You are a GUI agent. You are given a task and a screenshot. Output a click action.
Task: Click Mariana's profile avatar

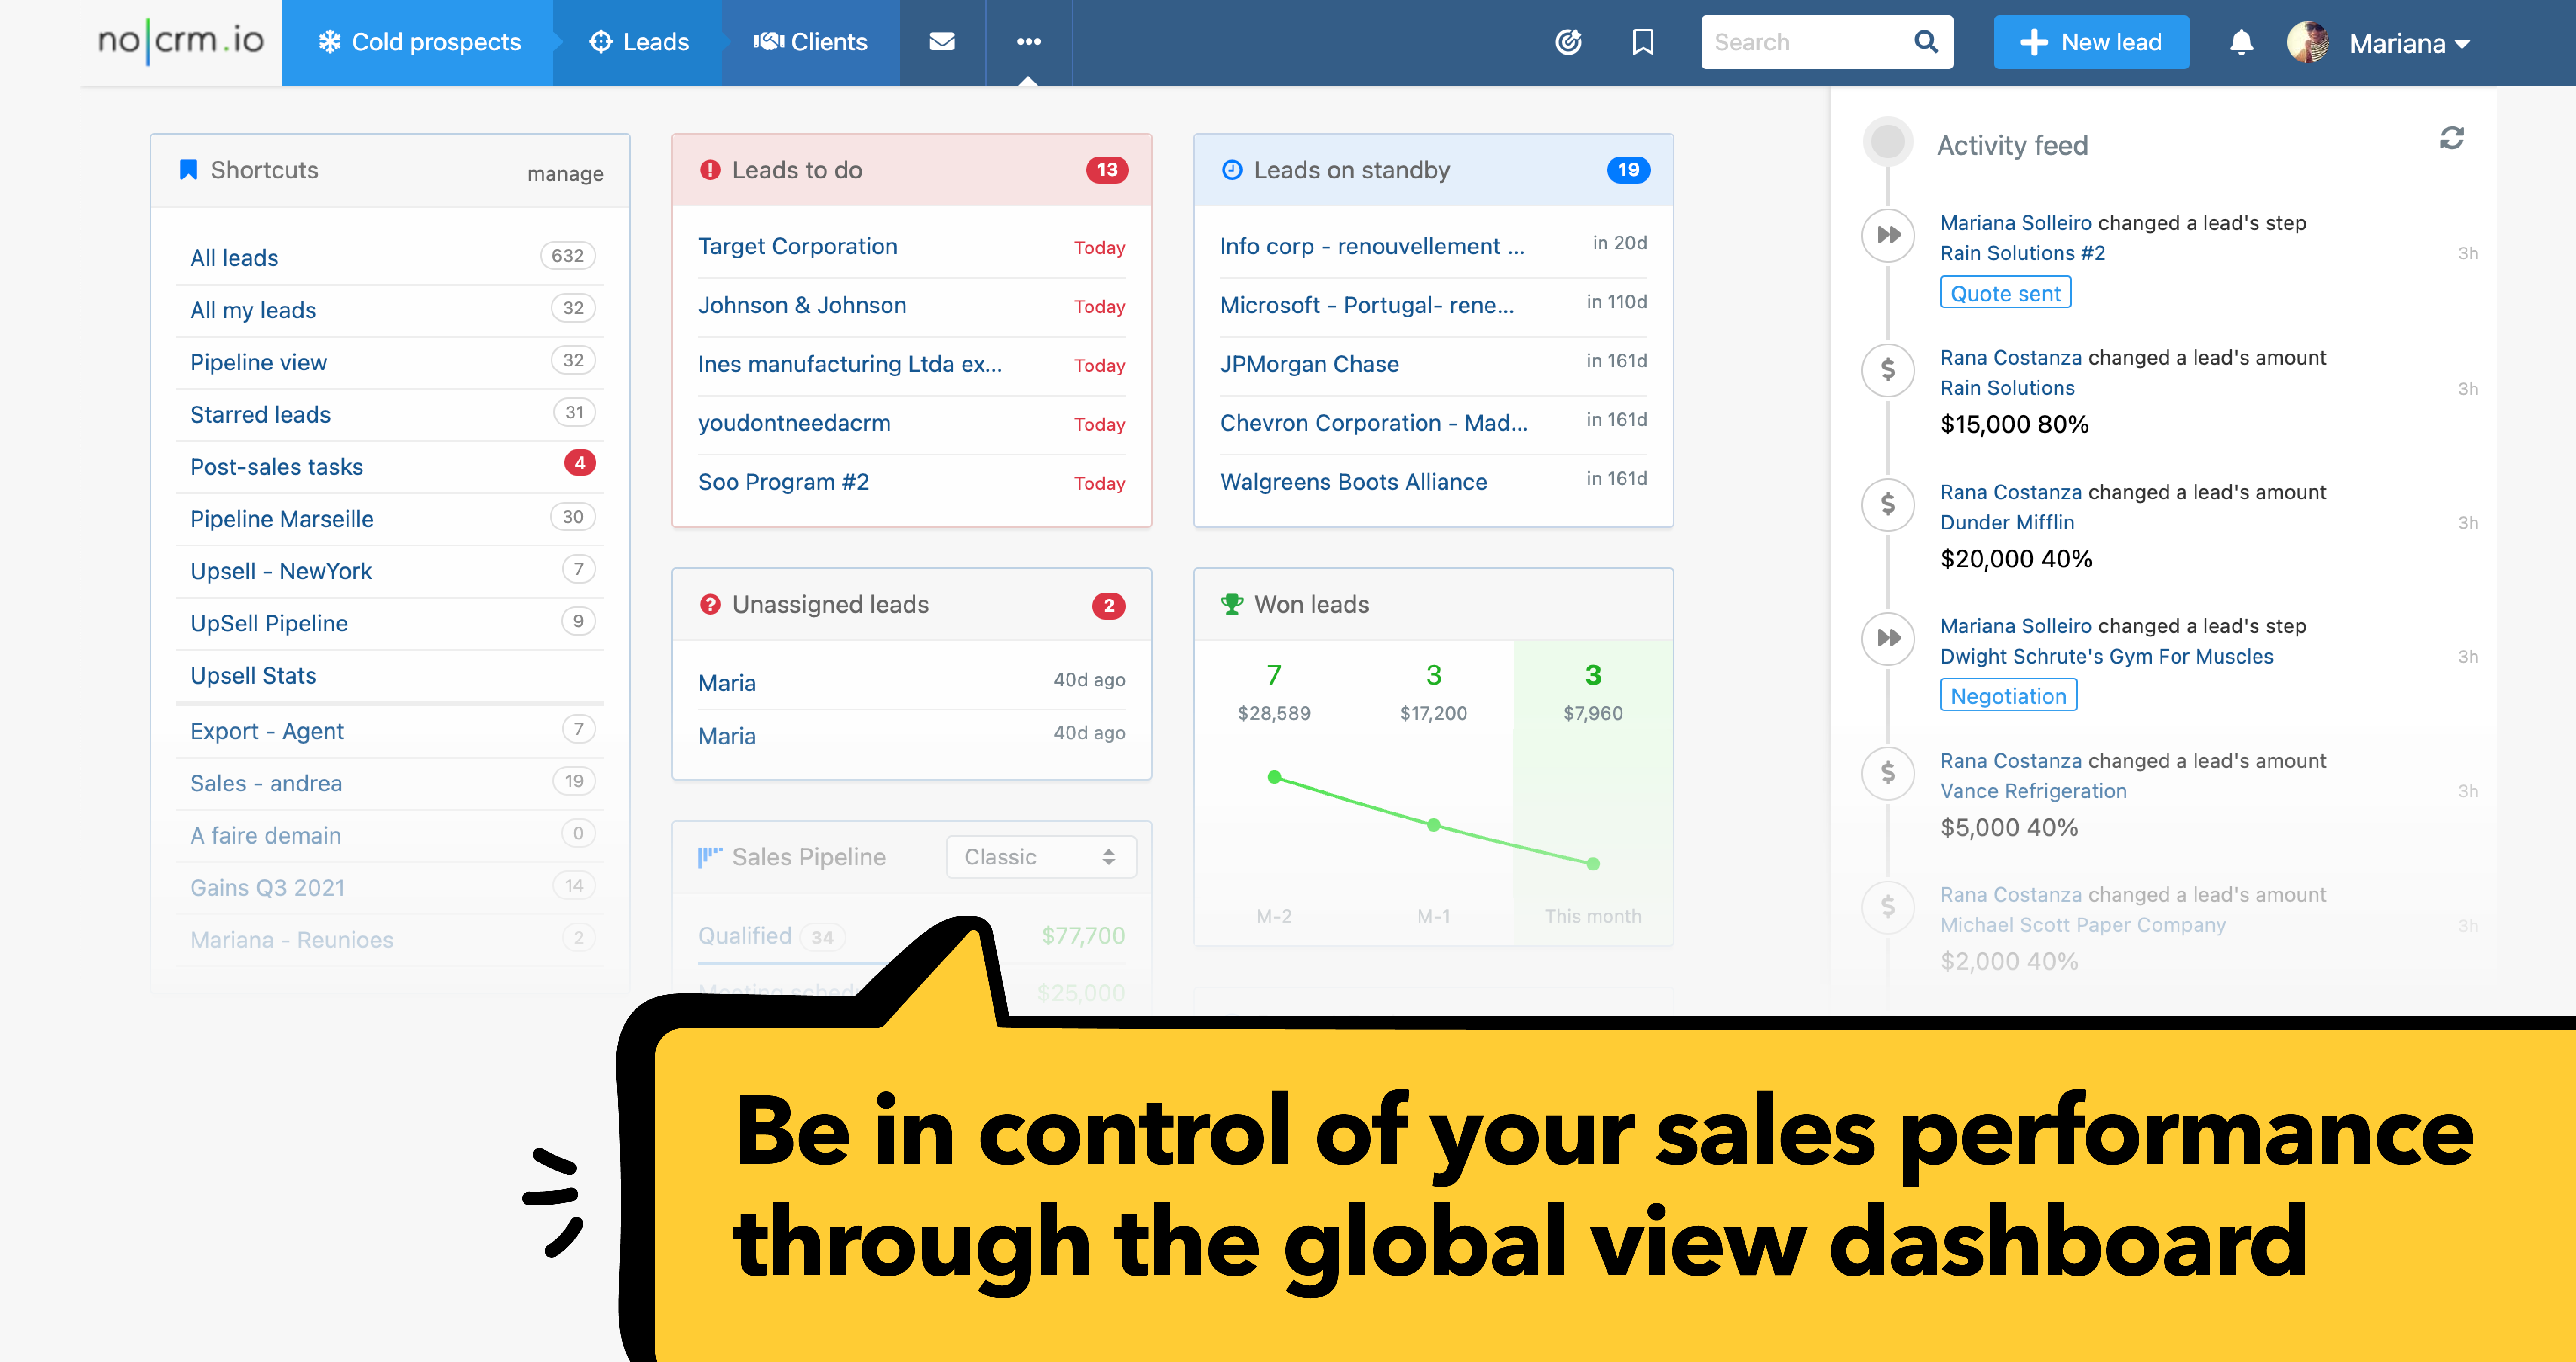(2309, 42)
